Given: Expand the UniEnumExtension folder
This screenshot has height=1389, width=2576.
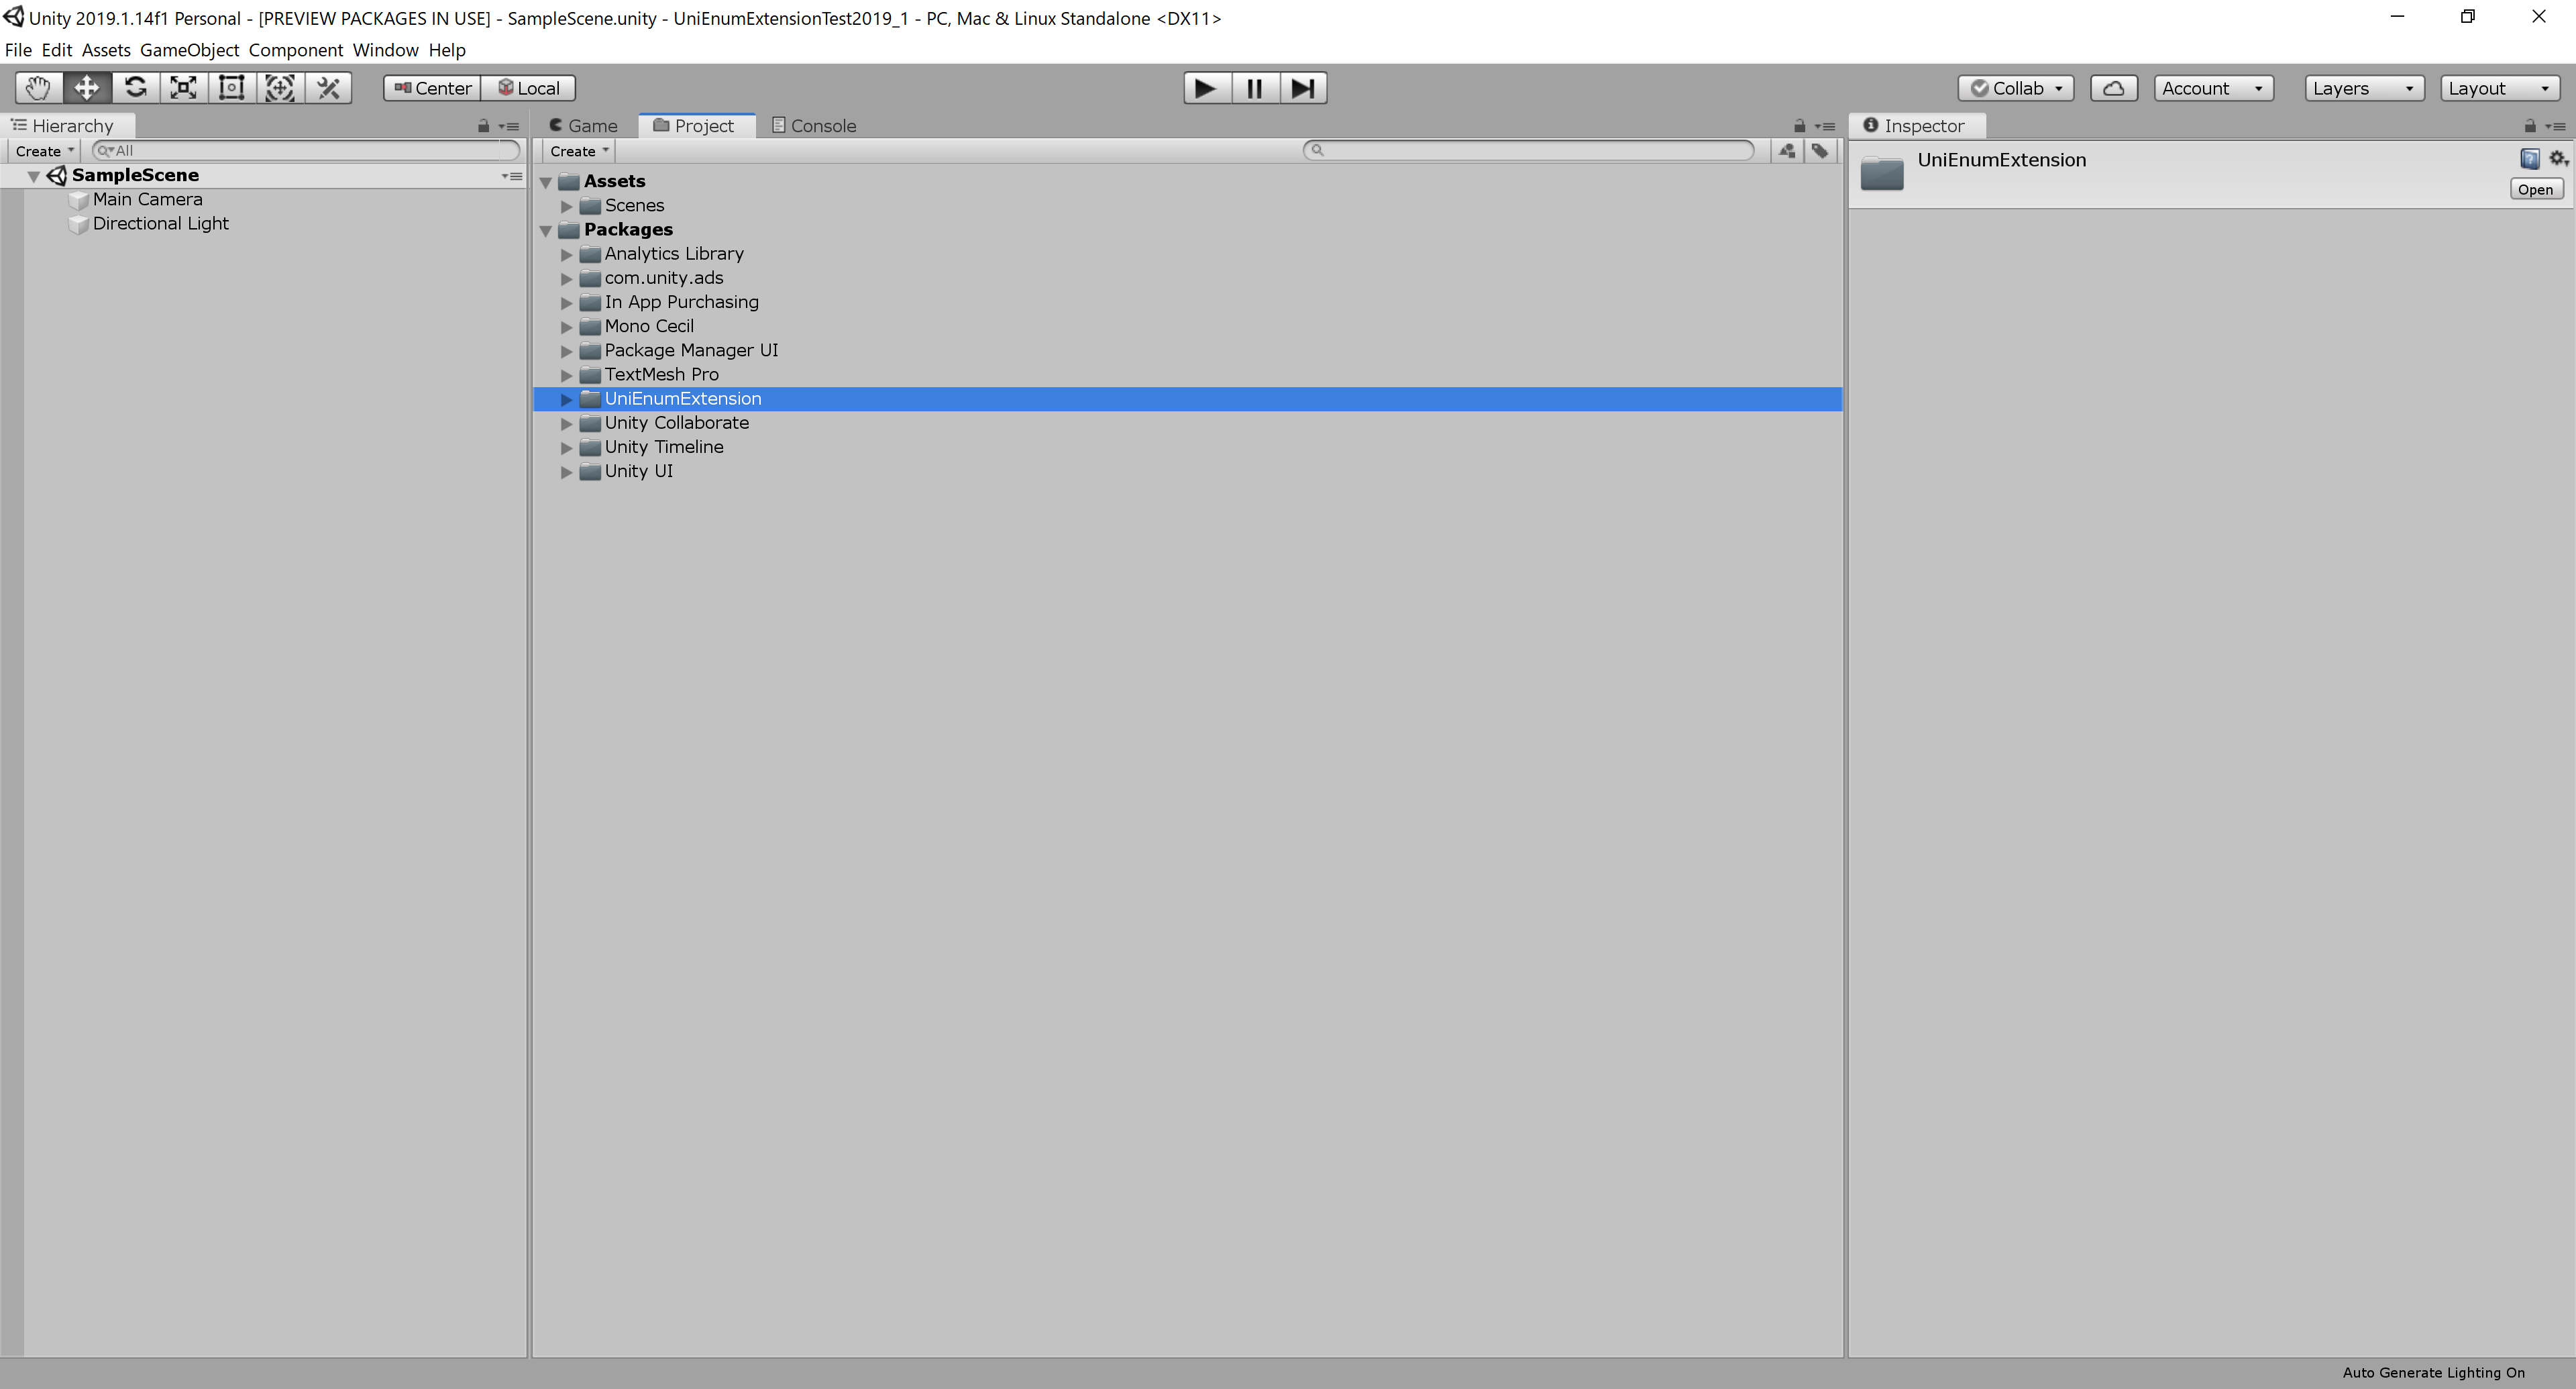Looking at the screenshot, I should tap(566, 399).
